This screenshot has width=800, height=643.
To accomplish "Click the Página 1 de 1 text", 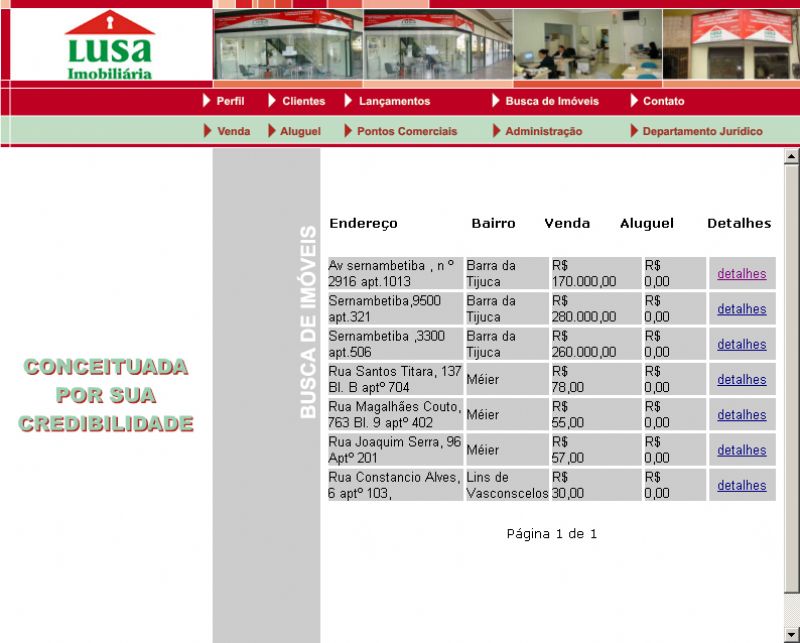I will pos(552,534).
